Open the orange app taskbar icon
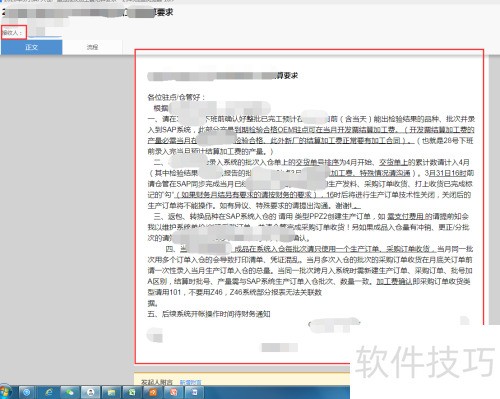Screen dimensions: 500x399 coord(153,392)
